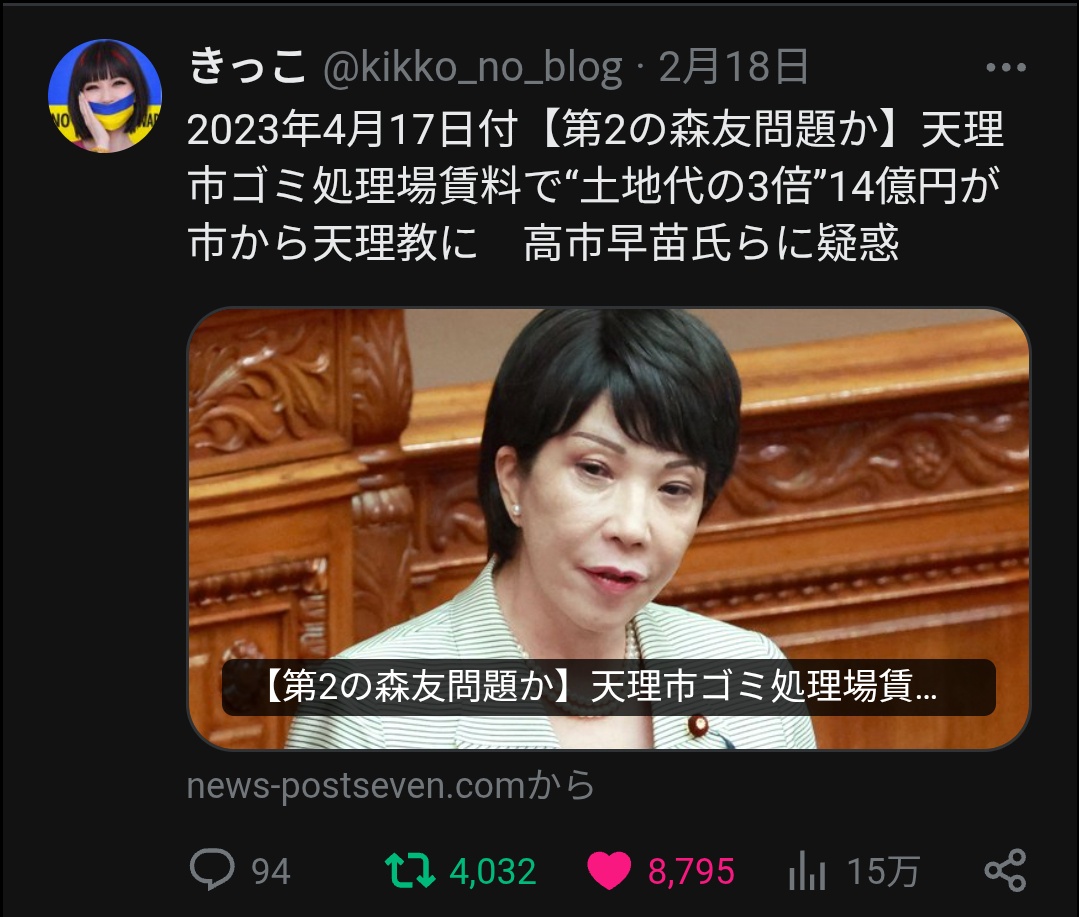
Task: Tap the share icon
Action: click(1005, 870)
